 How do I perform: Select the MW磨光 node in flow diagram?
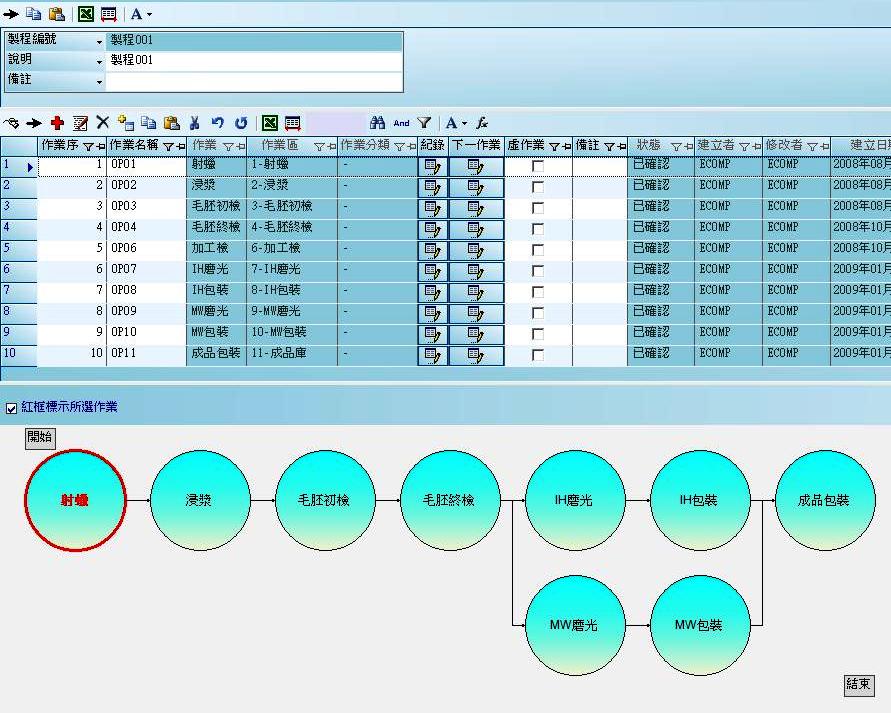574,625
